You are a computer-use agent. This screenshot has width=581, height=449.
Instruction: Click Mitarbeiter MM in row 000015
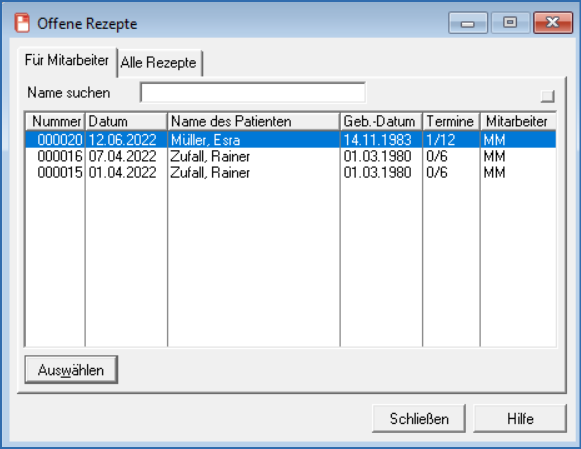[x=494, y=173]
